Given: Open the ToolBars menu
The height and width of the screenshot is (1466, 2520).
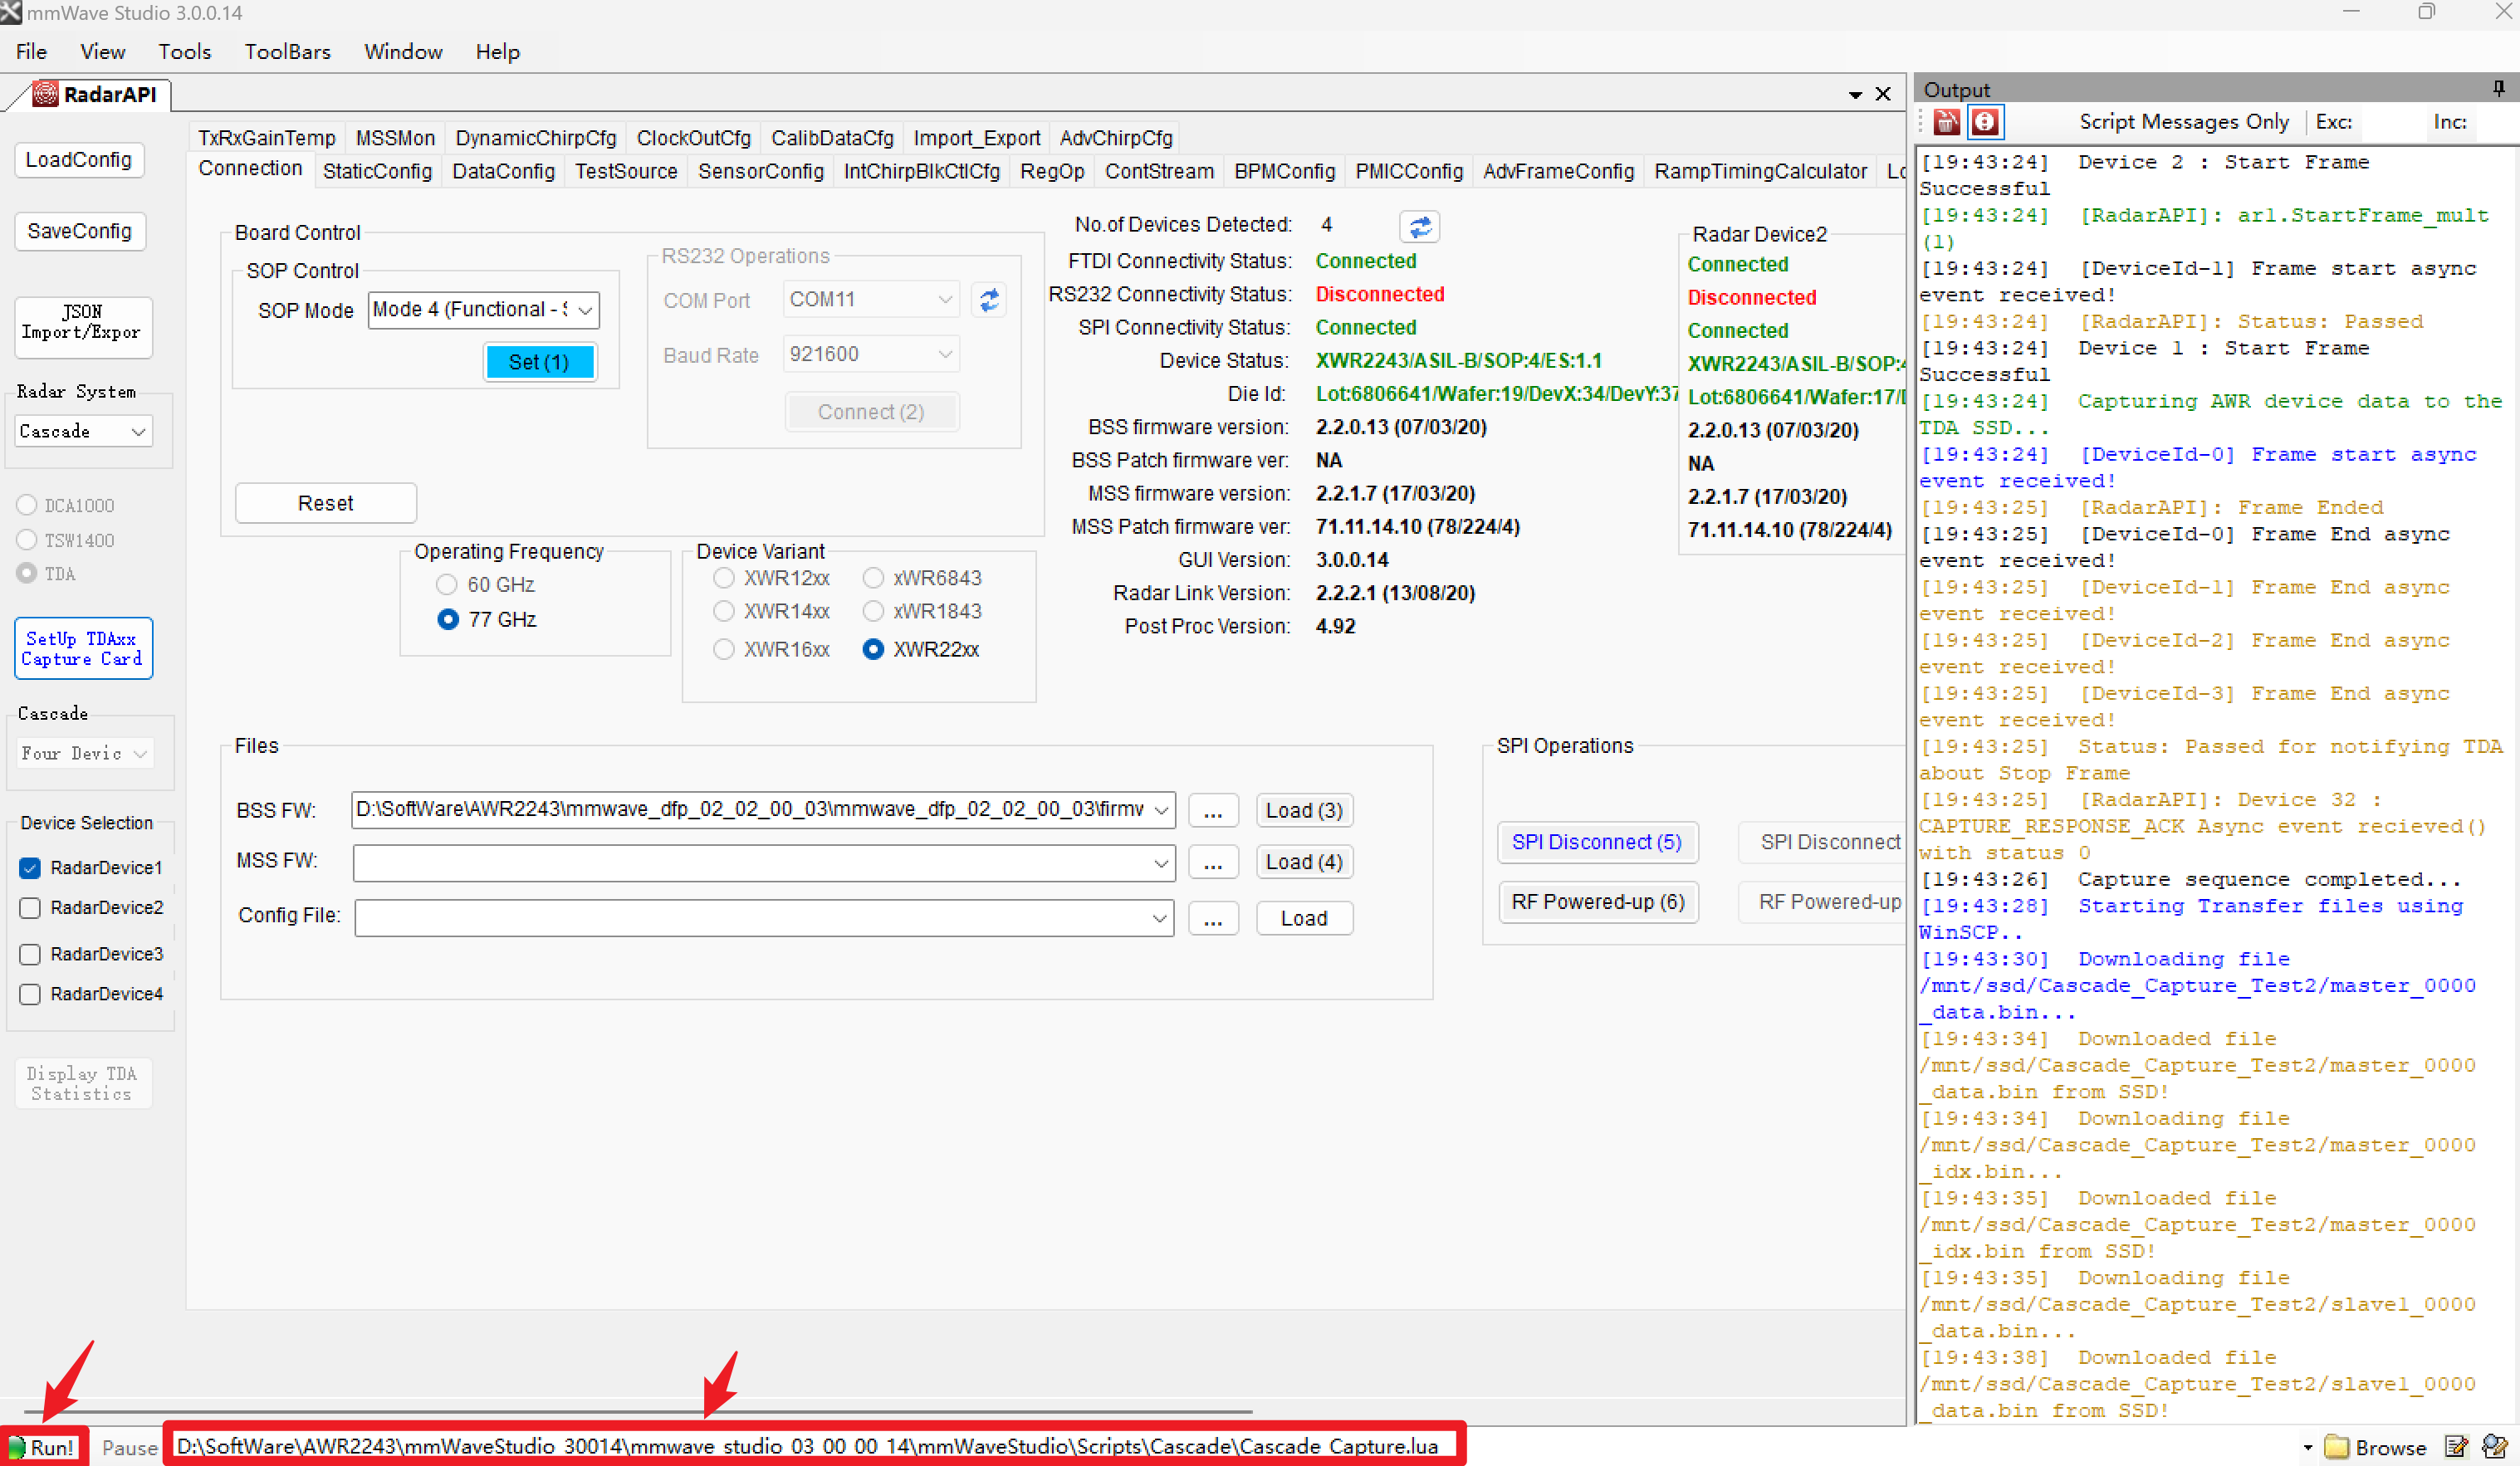Looking at the screenshot, I should point(287,51).
